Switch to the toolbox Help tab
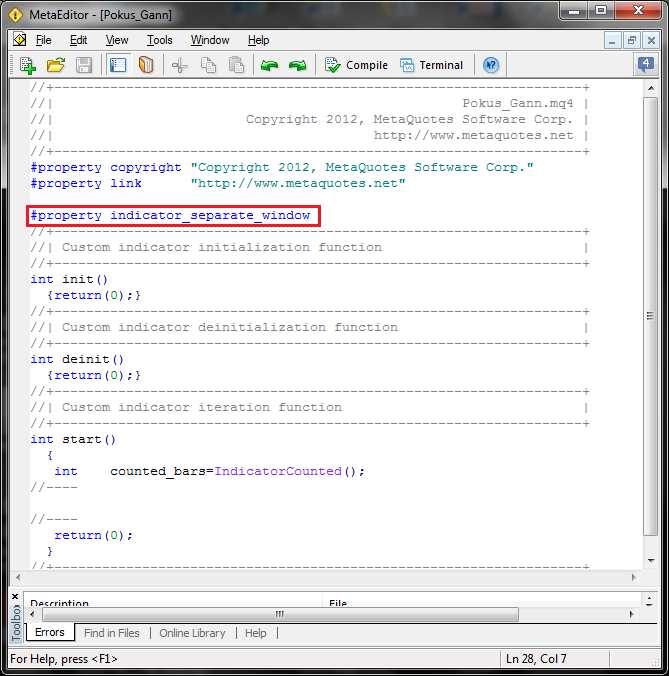The height and width of the screenshot is (676, 669). 256,633
